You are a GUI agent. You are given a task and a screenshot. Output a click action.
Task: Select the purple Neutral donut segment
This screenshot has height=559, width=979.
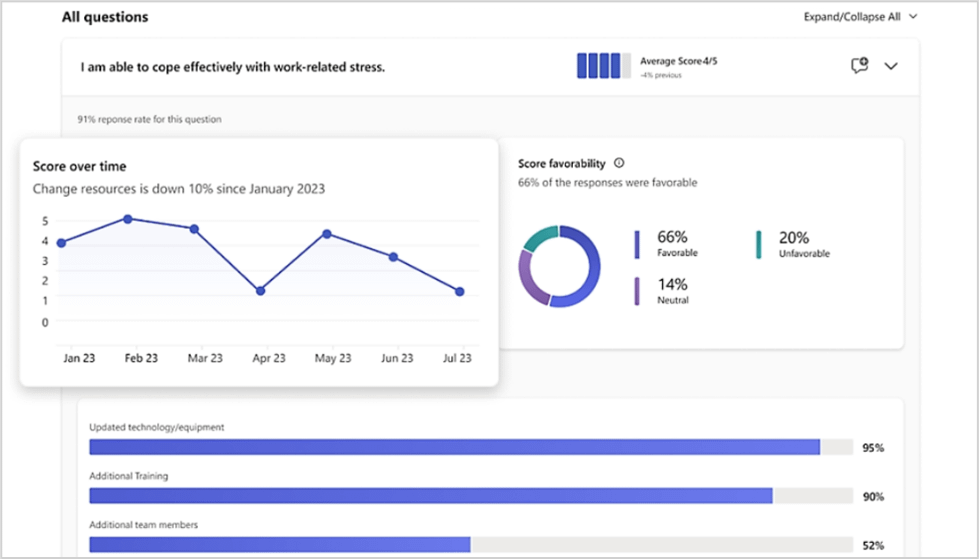point(530,278)
